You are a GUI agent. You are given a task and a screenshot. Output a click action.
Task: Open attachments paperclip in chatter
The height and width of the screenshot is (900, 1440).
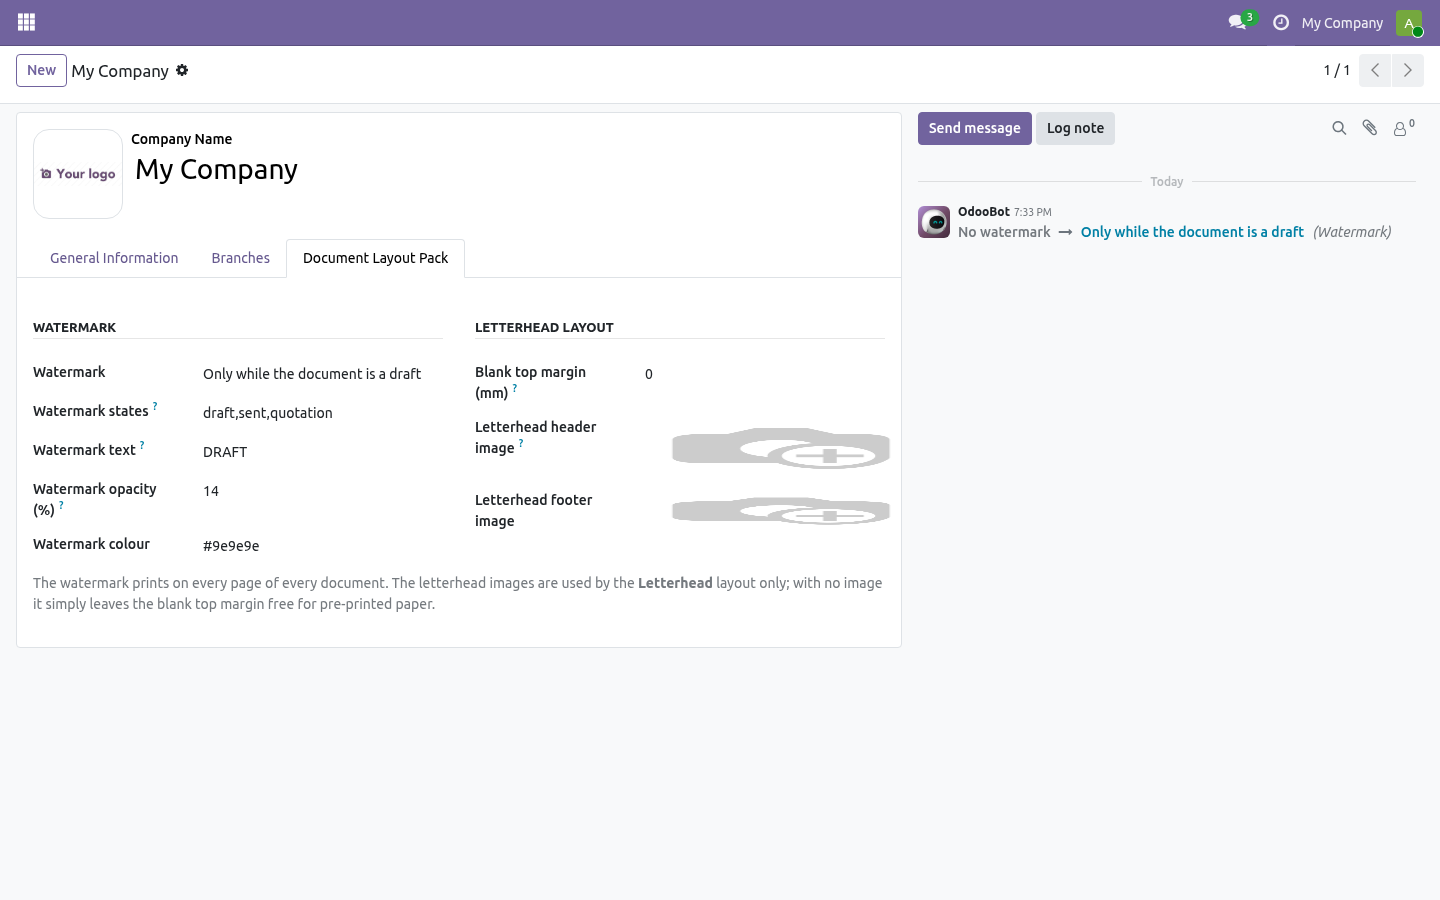click(1370, 128)
